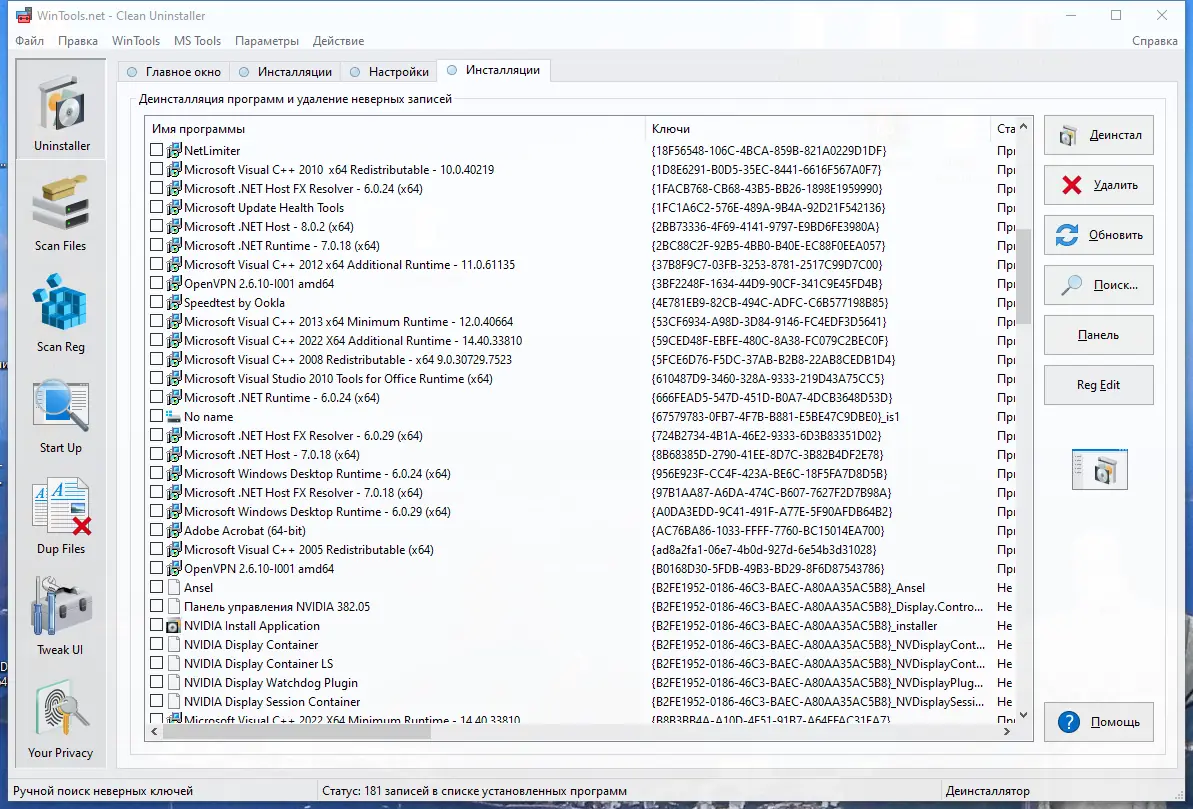
Task: Check the NVIDIA Display Session Container checkbox
Action: pos(157,701)
